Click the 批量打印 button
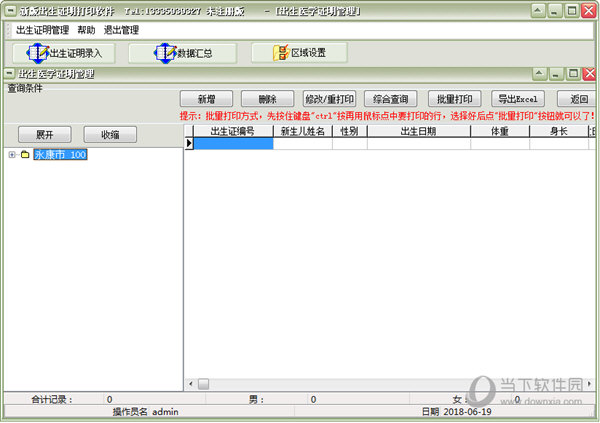The width and height of the screenshot is (600, 423). 455,99
